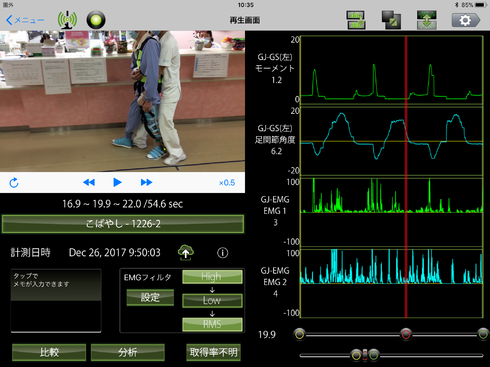Screen dimensions: 490x367
Task: Open the 比較 comparison button
Action: tap(49, 352)
